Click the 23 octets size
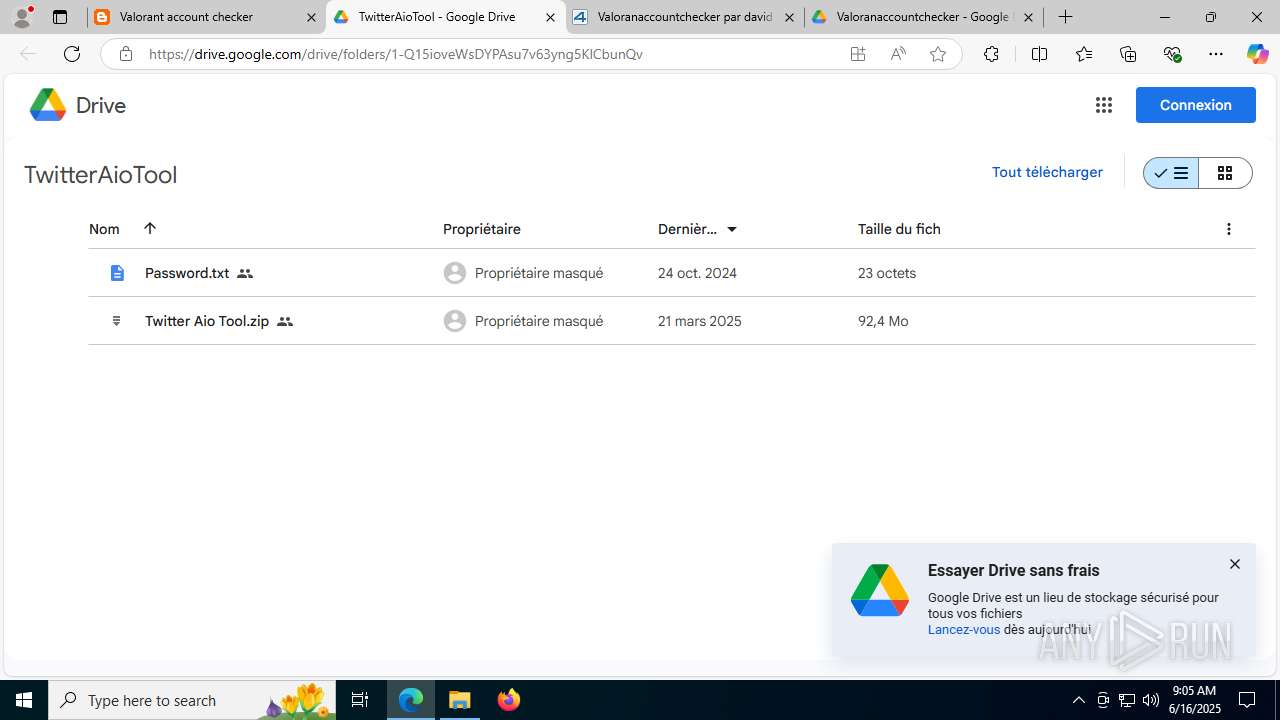Screen dimensions: 1280x720 coord(887,273)
